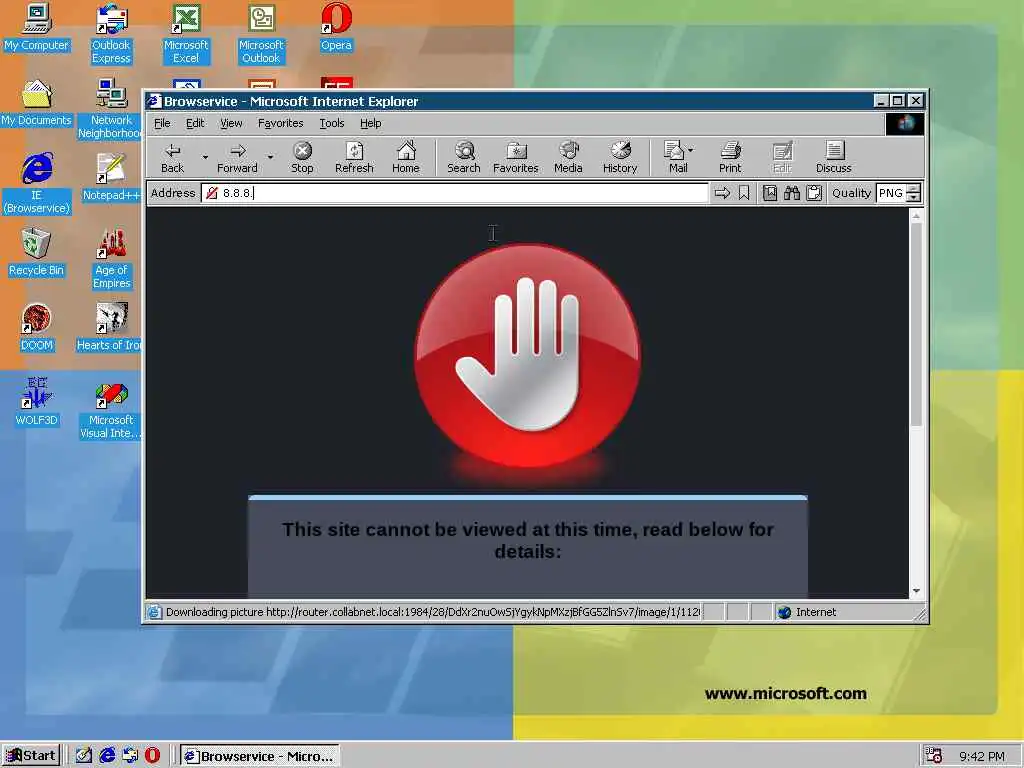Screen dimensions: 1024x768
Task: Select the WOLF3D desktop icon
Action: pyautogui.click(x=36, y=402)
